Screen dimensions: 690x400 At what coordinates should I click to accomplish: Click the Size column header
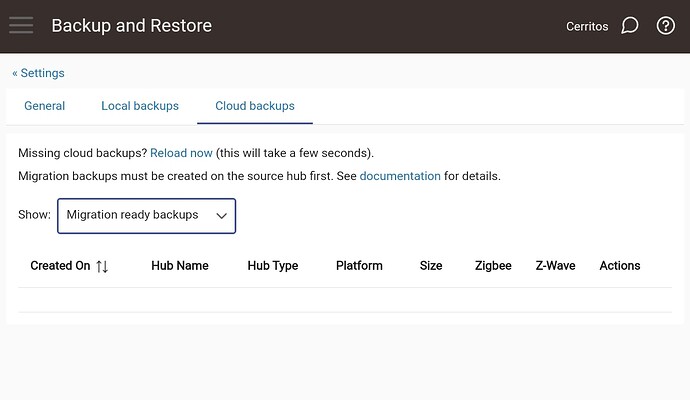click(x=431, y=266)
